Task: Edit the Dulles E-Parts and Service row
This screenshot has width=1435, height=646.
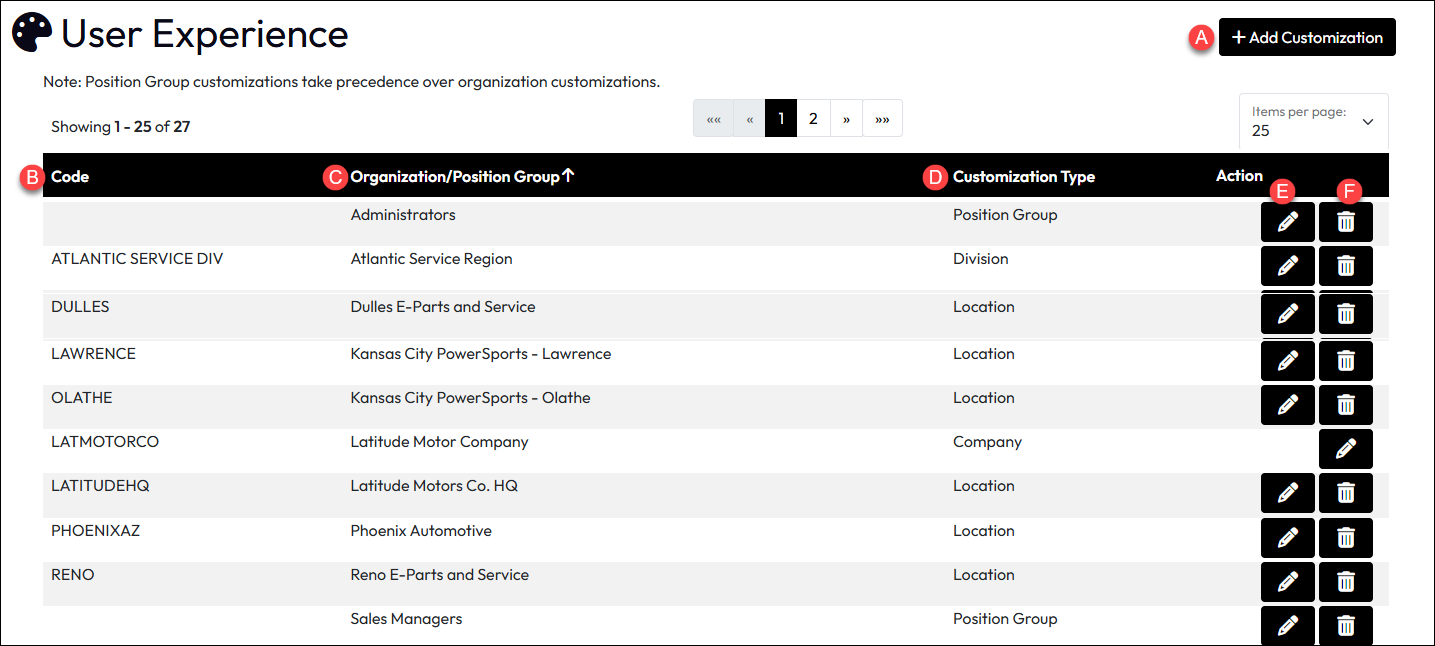Action: click(x=1288, y=314)
